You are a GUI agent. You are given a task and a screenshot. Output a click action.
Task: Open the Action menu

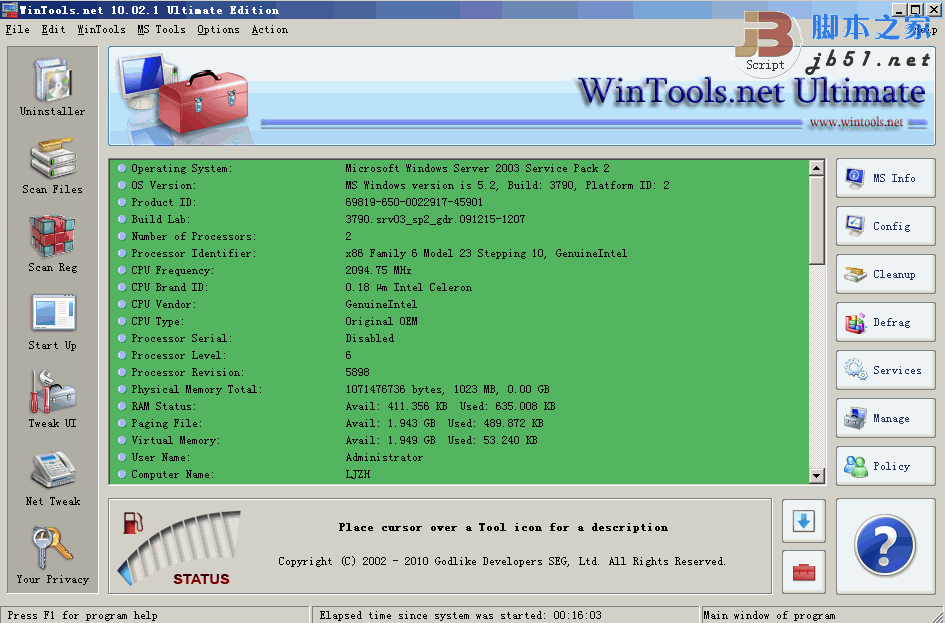[x=269, y=30]
